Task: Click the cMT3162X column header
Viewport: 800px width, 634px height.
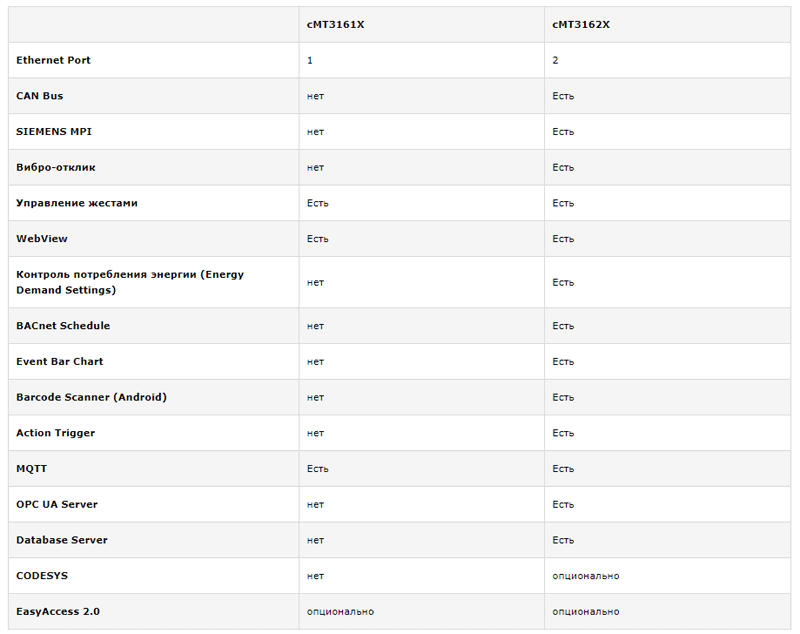Action: [581, 24]
